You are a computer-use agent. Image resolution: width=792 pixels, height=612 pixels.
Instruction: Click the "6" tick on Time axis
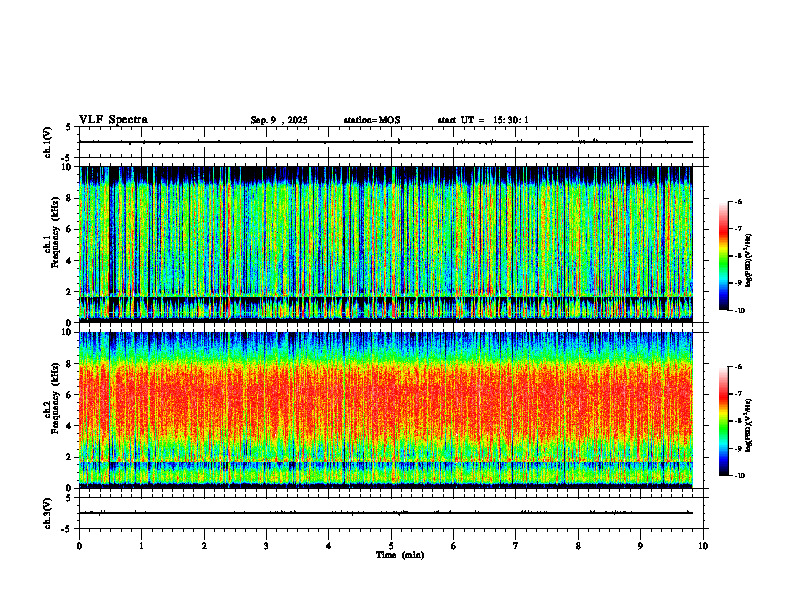click(454, 546)
